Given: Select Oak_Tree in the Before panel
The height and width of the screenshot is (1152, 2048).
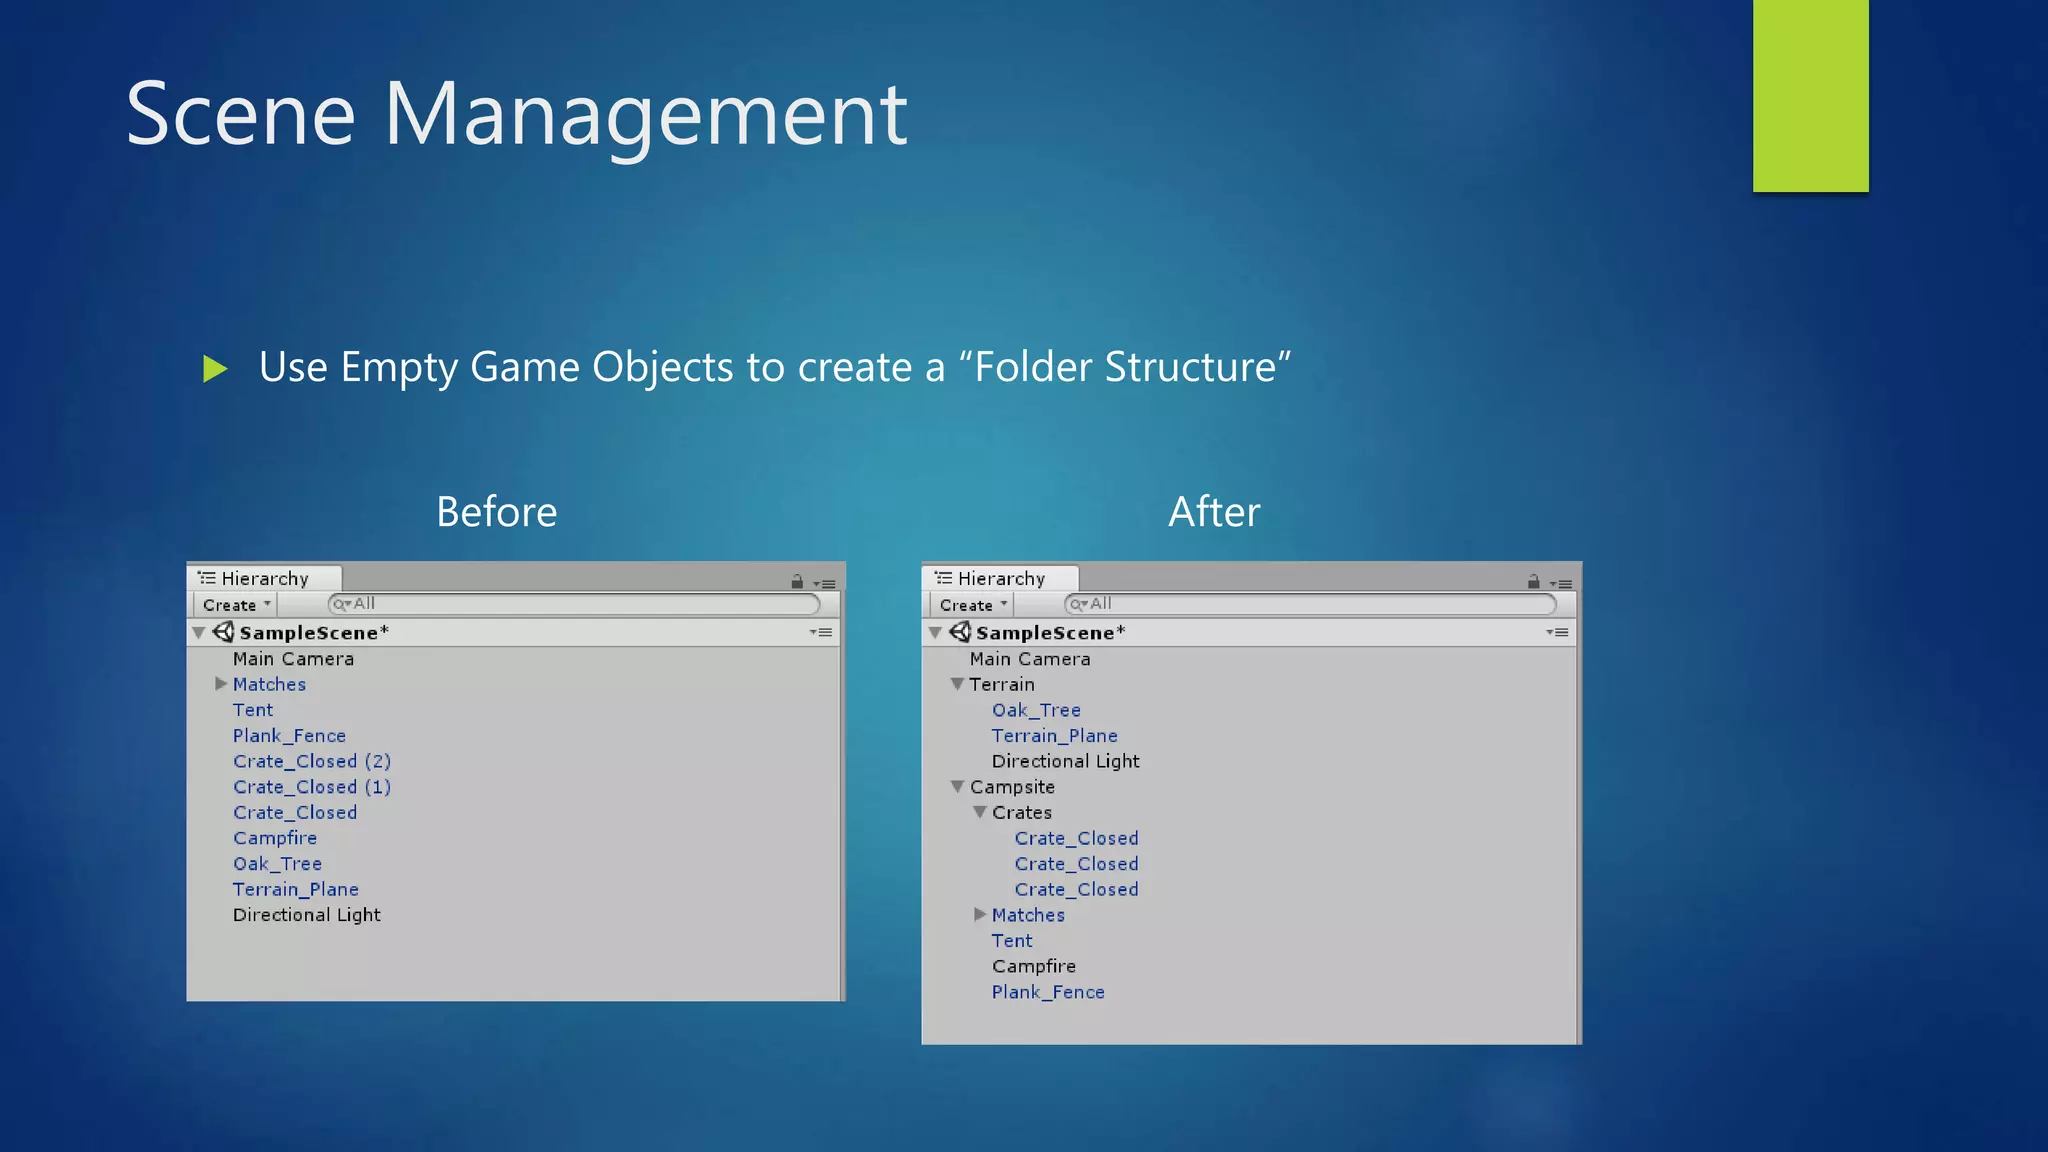Looking at the screenshot, I should (x=277, y=864).
